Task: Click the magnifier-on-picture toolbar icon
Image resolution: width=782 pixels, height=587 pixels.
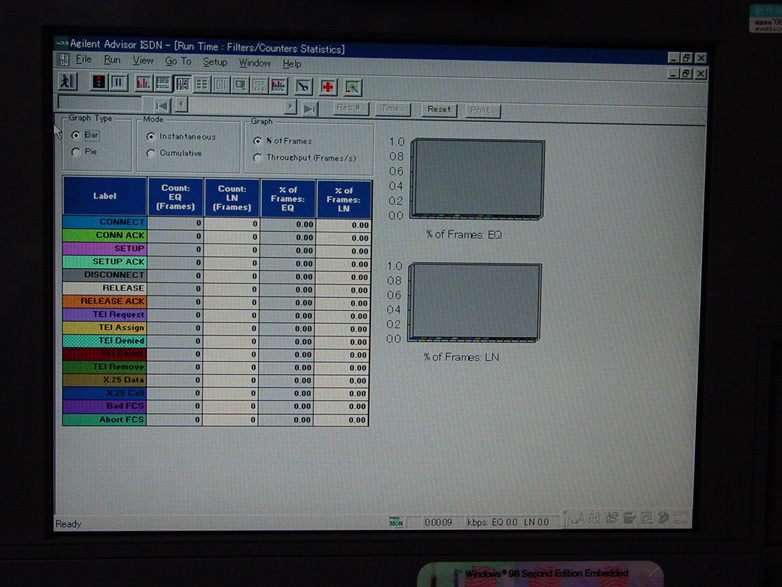Action: (352, 88)
